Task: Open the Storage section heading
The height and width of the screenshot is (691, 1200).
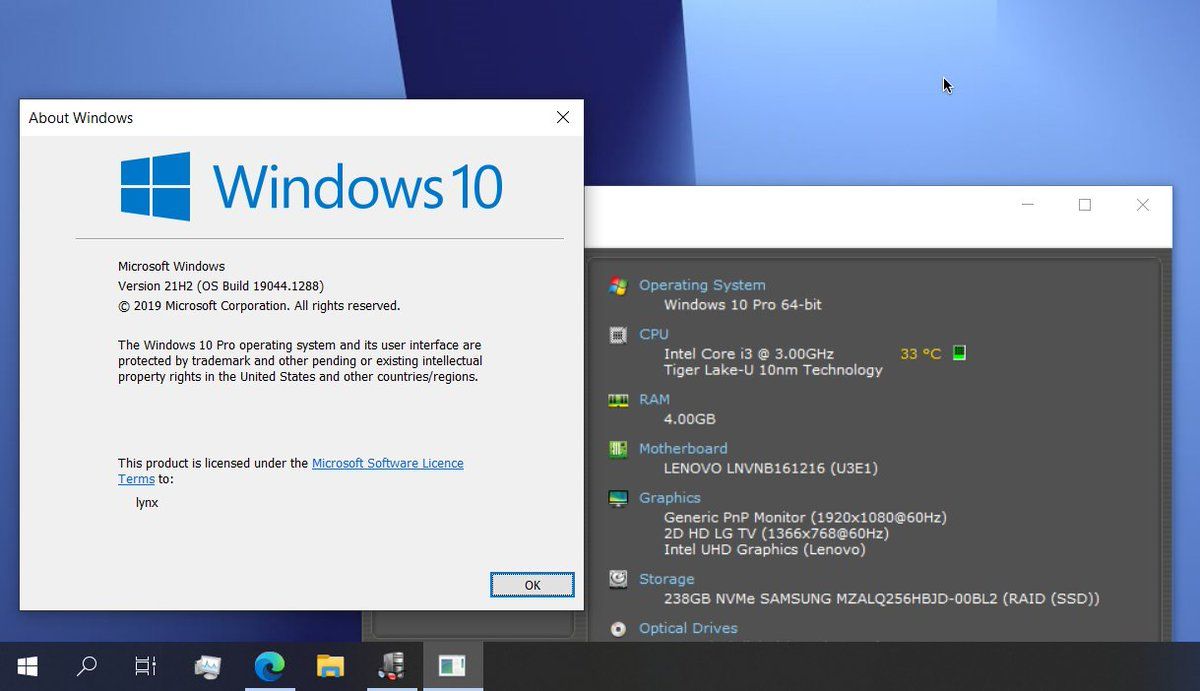Action: tap(666, 579)
